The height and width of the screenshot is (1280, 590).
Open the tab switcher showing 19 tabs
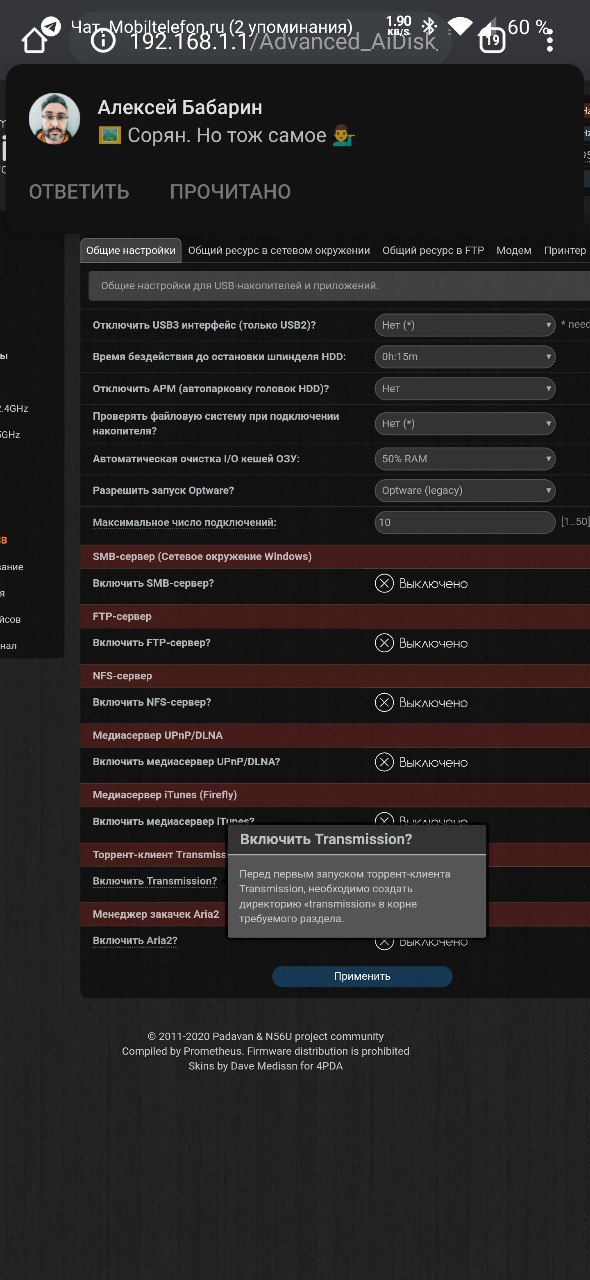[492, 41]
